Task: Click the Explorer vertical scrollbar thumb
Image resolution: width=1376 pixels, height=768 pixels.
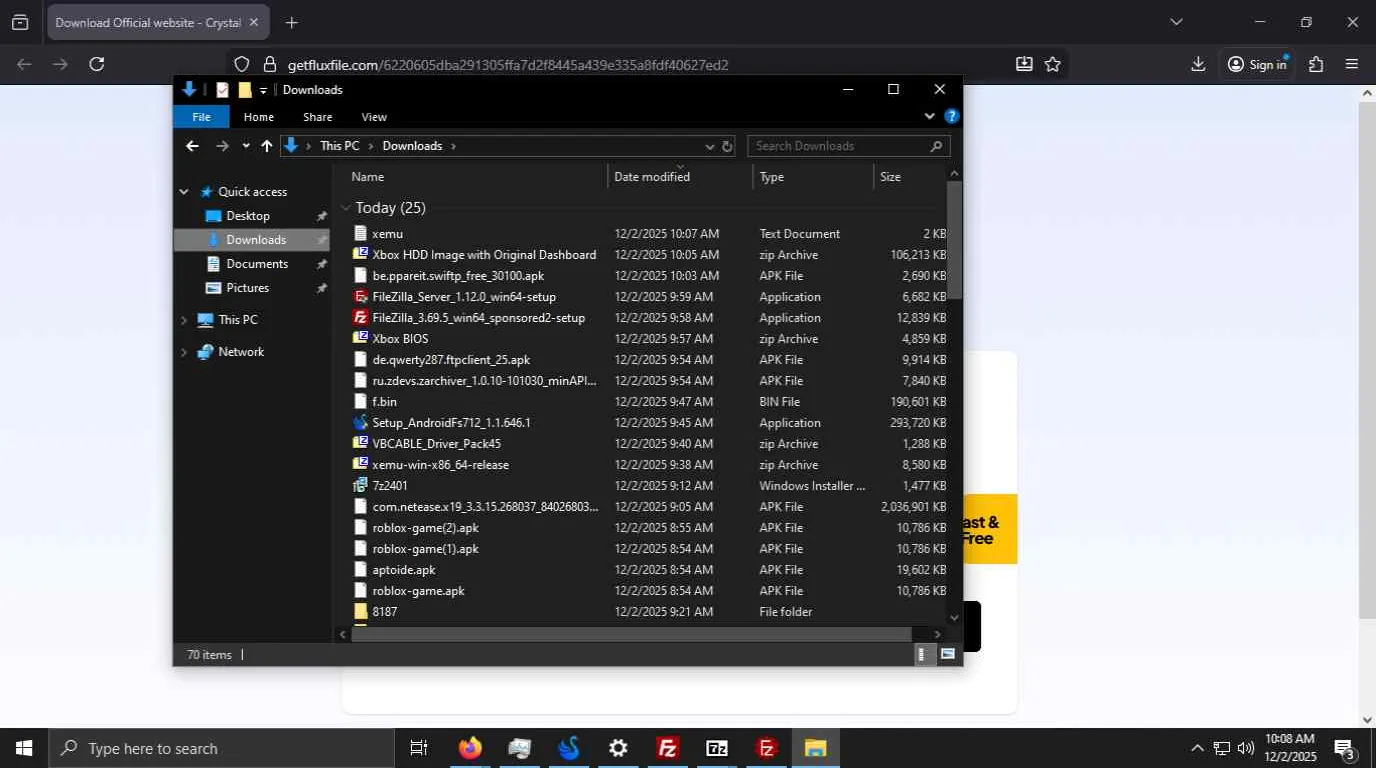Action: (x=954, y=240)
